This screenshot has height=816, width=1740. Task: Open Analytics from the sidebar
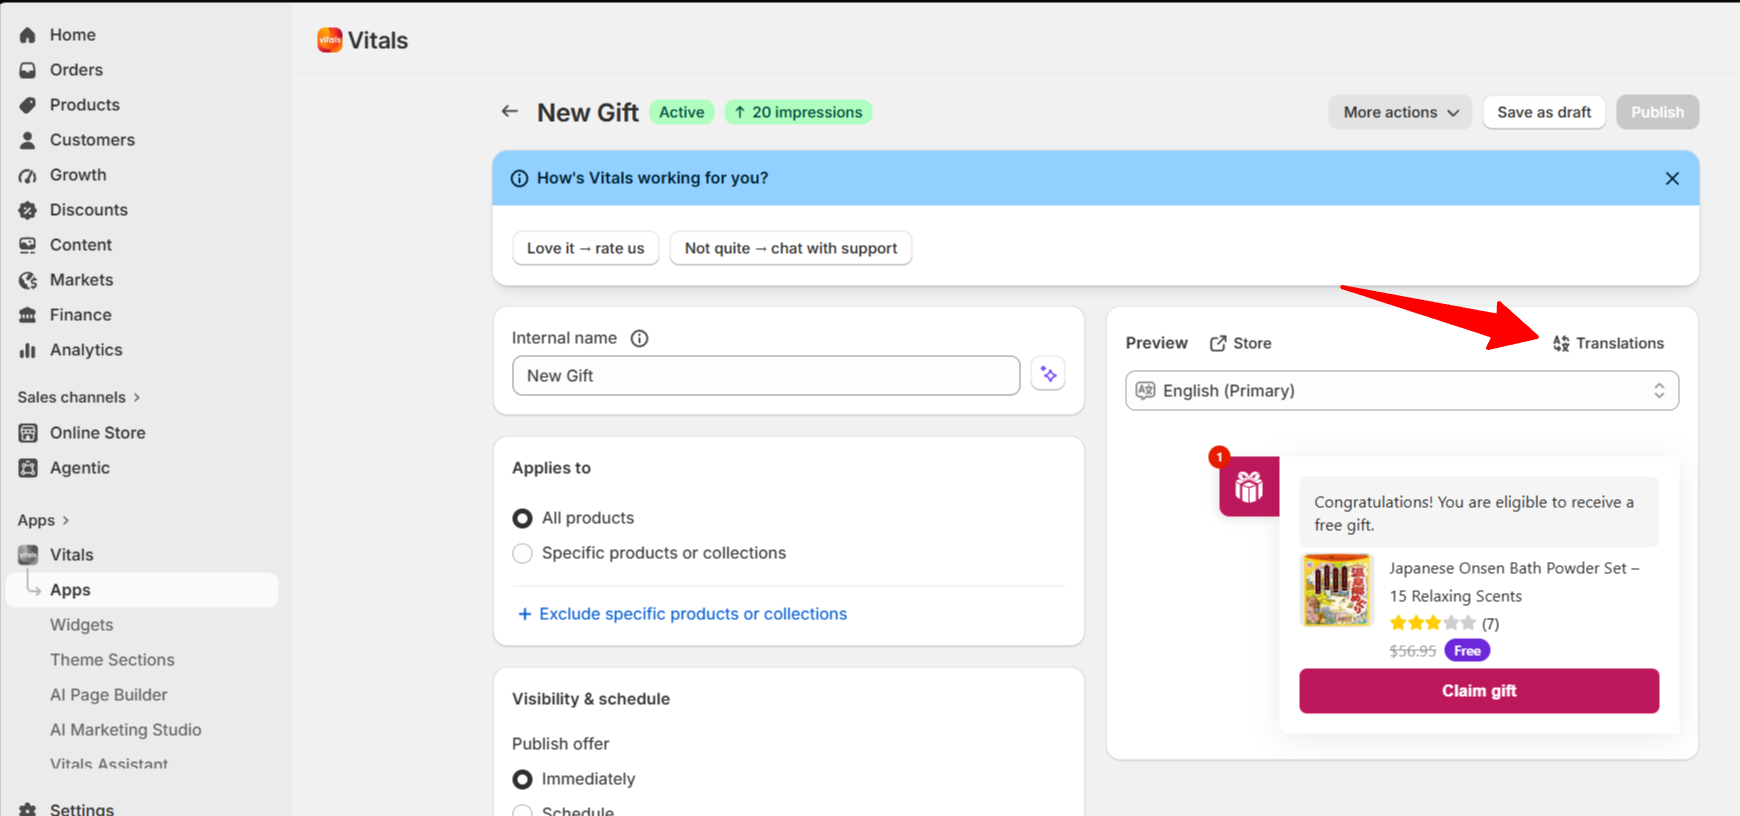pyautogui.click(x=86, y=350)
